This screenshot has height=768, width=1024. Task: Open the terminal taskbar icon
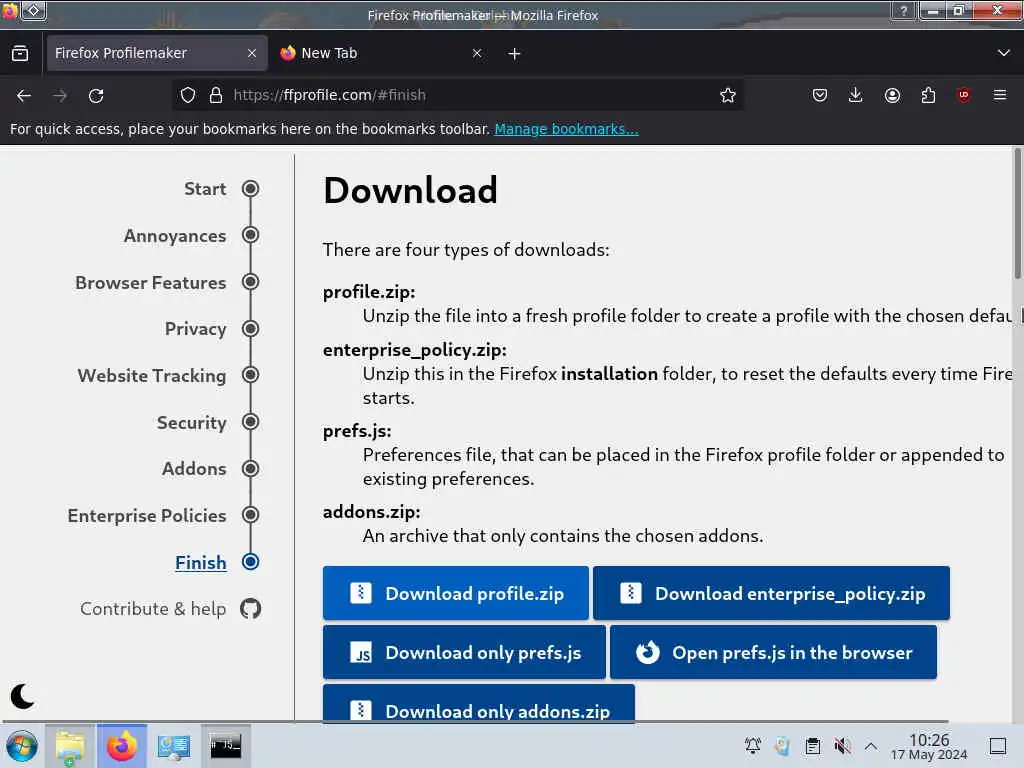225,746
